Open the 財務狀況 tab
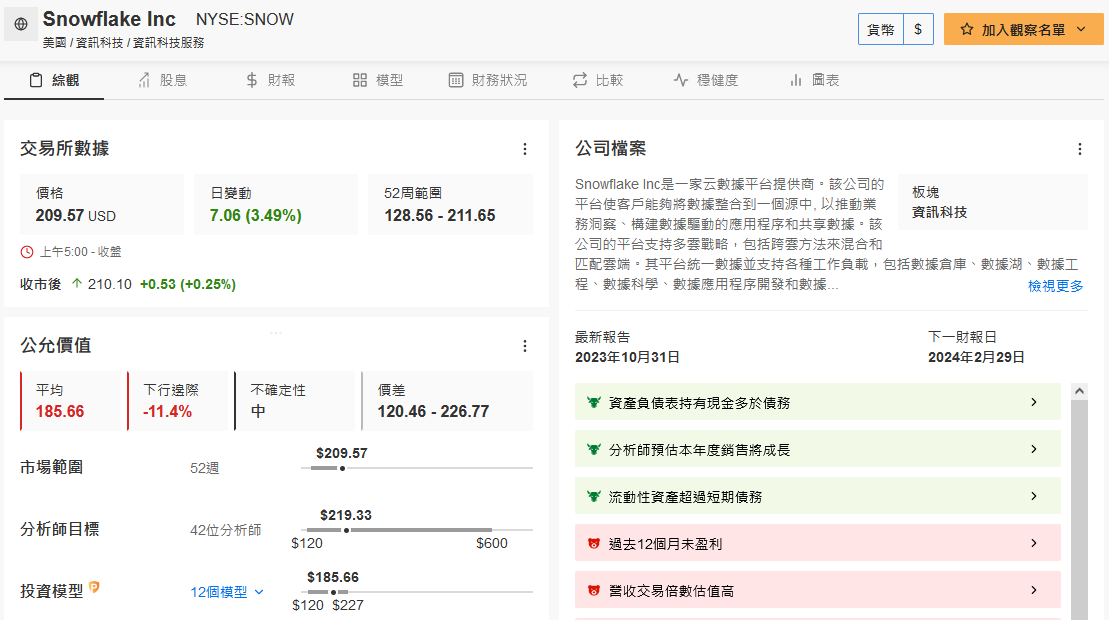The image size is (1109, 620). click(x=488, y=81)
